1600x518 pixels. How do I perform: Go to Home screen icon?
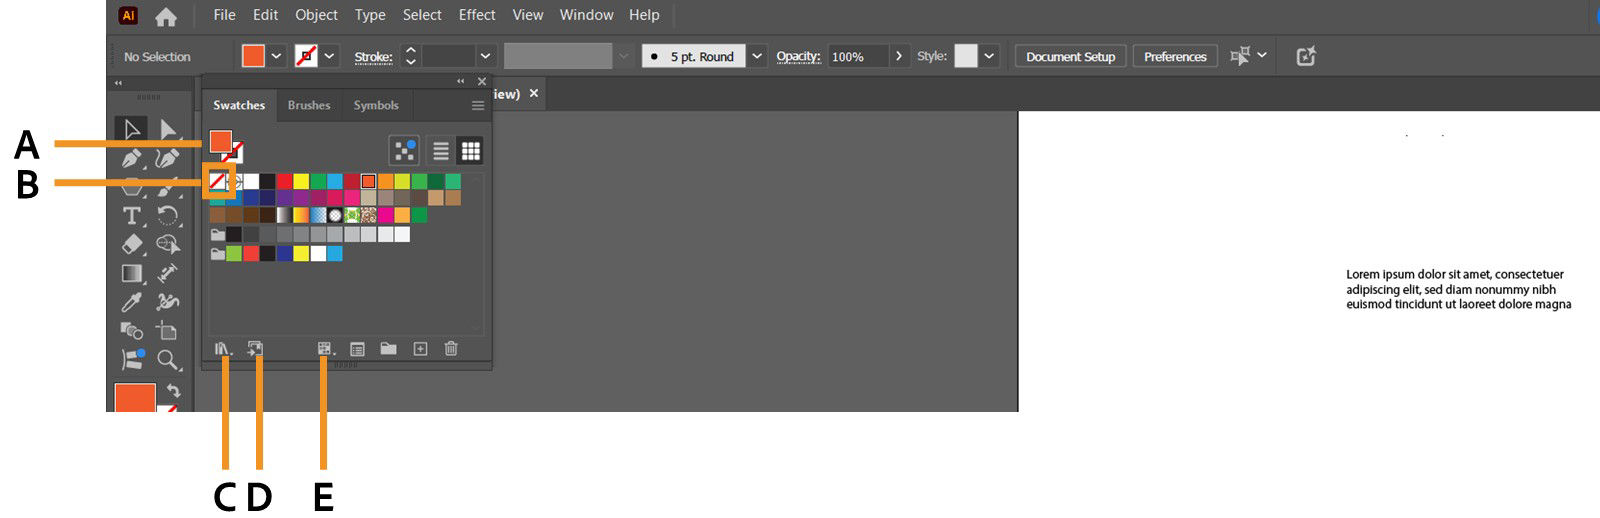(x=166, y=16)
